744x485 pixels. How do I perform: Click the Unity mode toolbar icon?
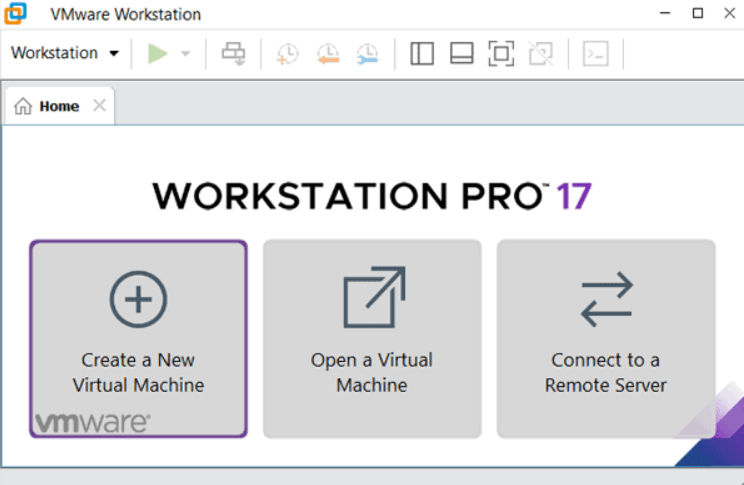coord(541,53)
